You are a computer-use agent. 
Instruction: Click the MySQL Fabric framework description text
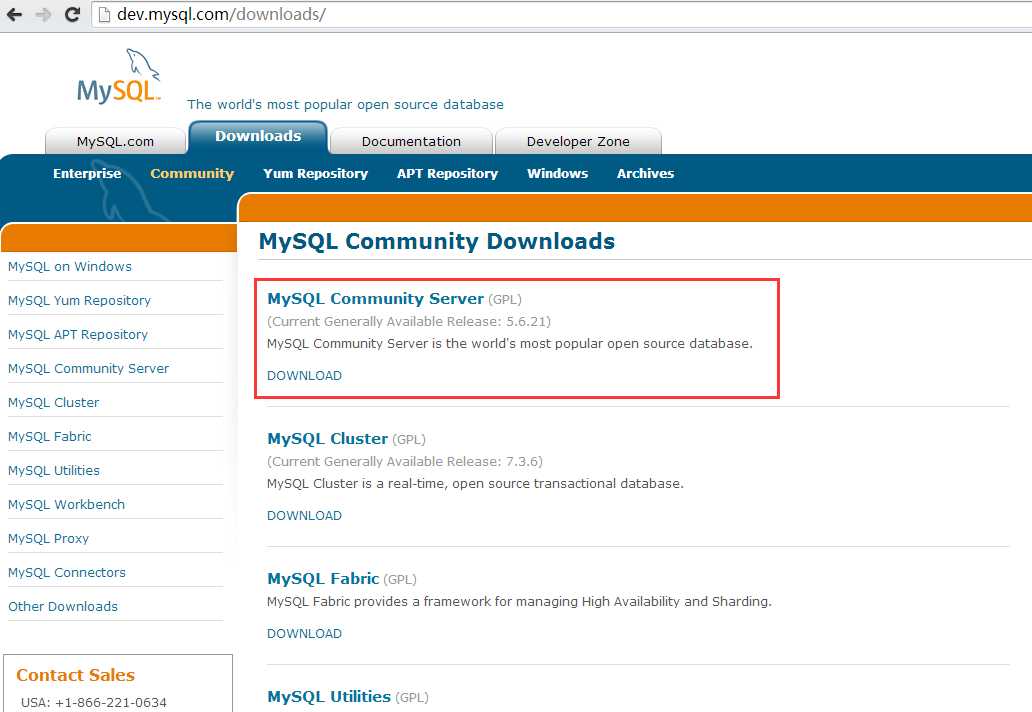pyautogui.click(x=519, y=601)
